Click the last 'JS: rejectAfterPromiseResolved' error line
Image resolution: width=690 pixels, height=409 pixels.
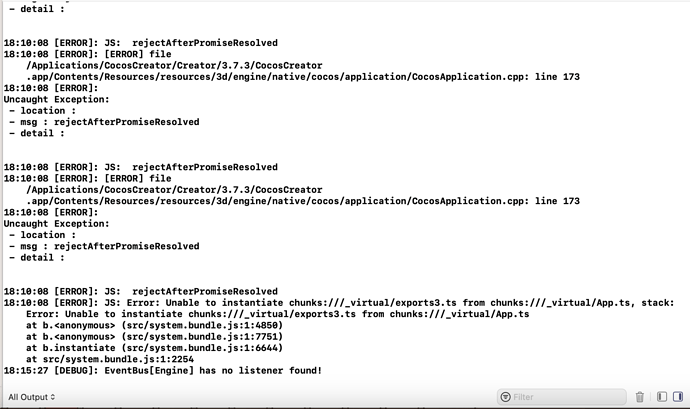[141, 291]
